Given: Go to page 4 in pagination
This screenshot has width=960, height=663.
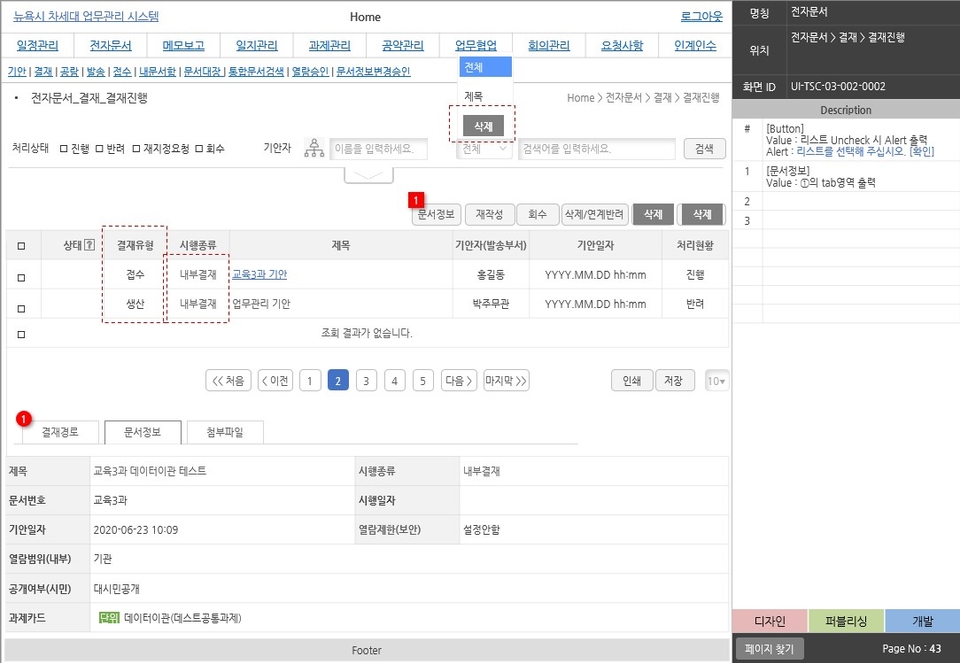Looking at the screenshot, I should (393, 380).
